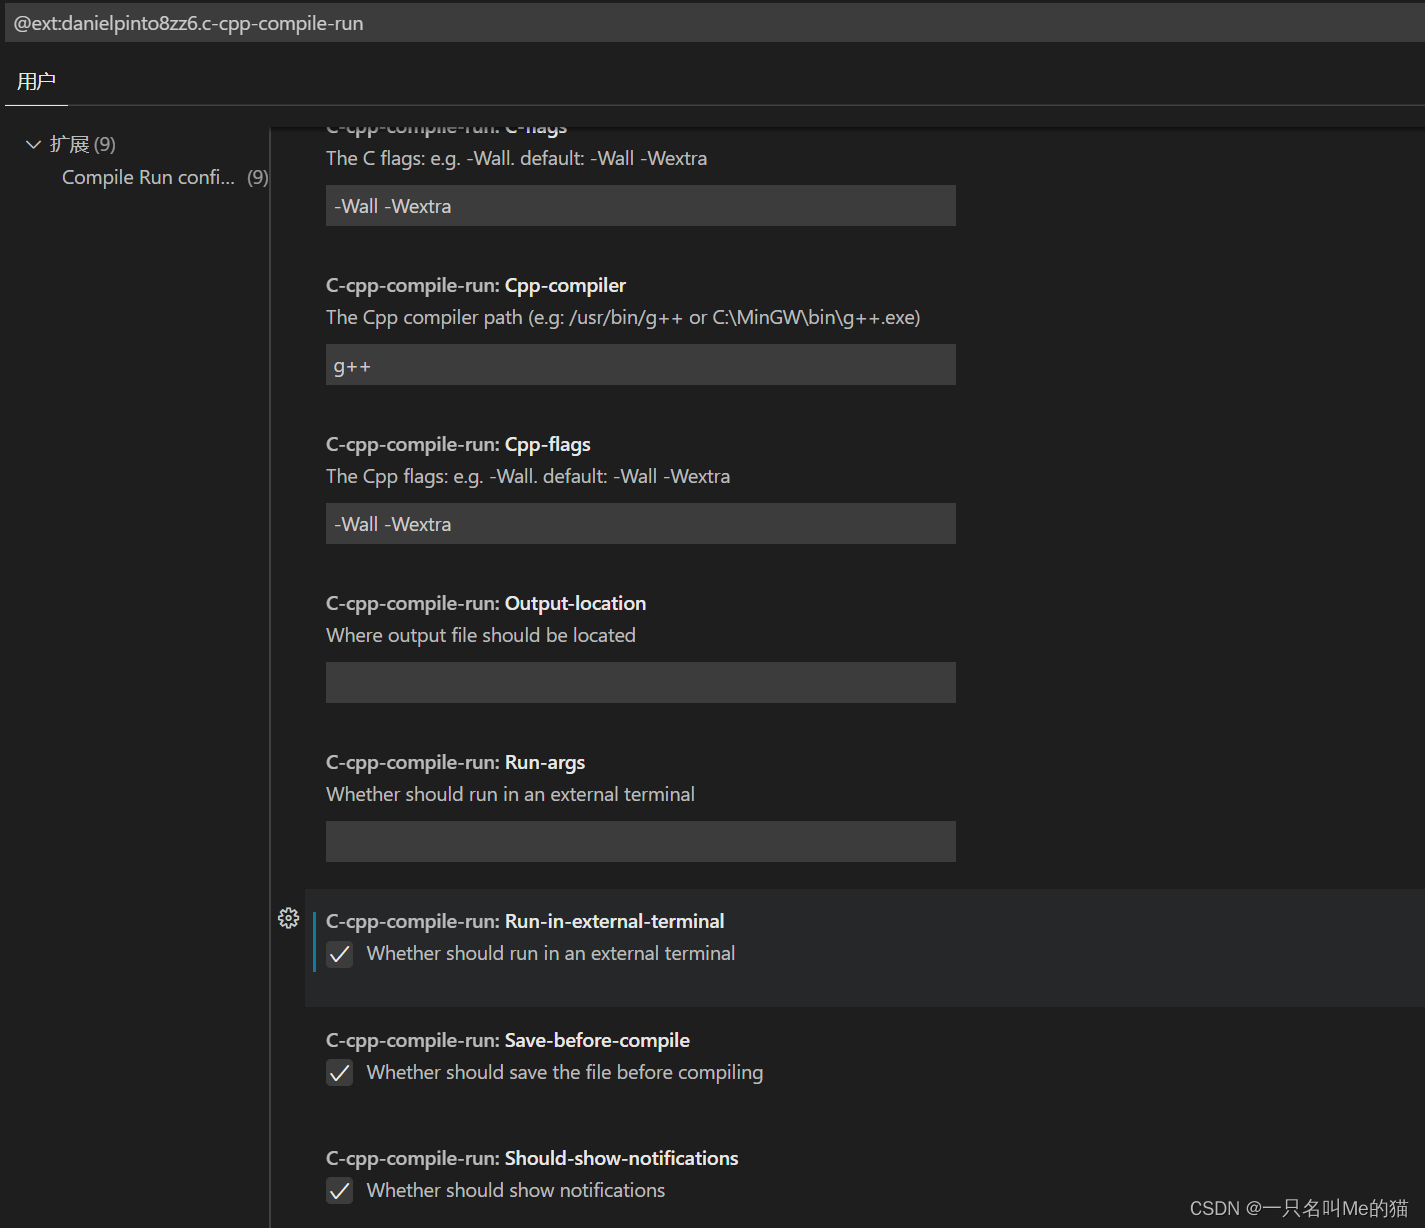
Task: Disable Save-before-compile option
Action: point(339,1072)
